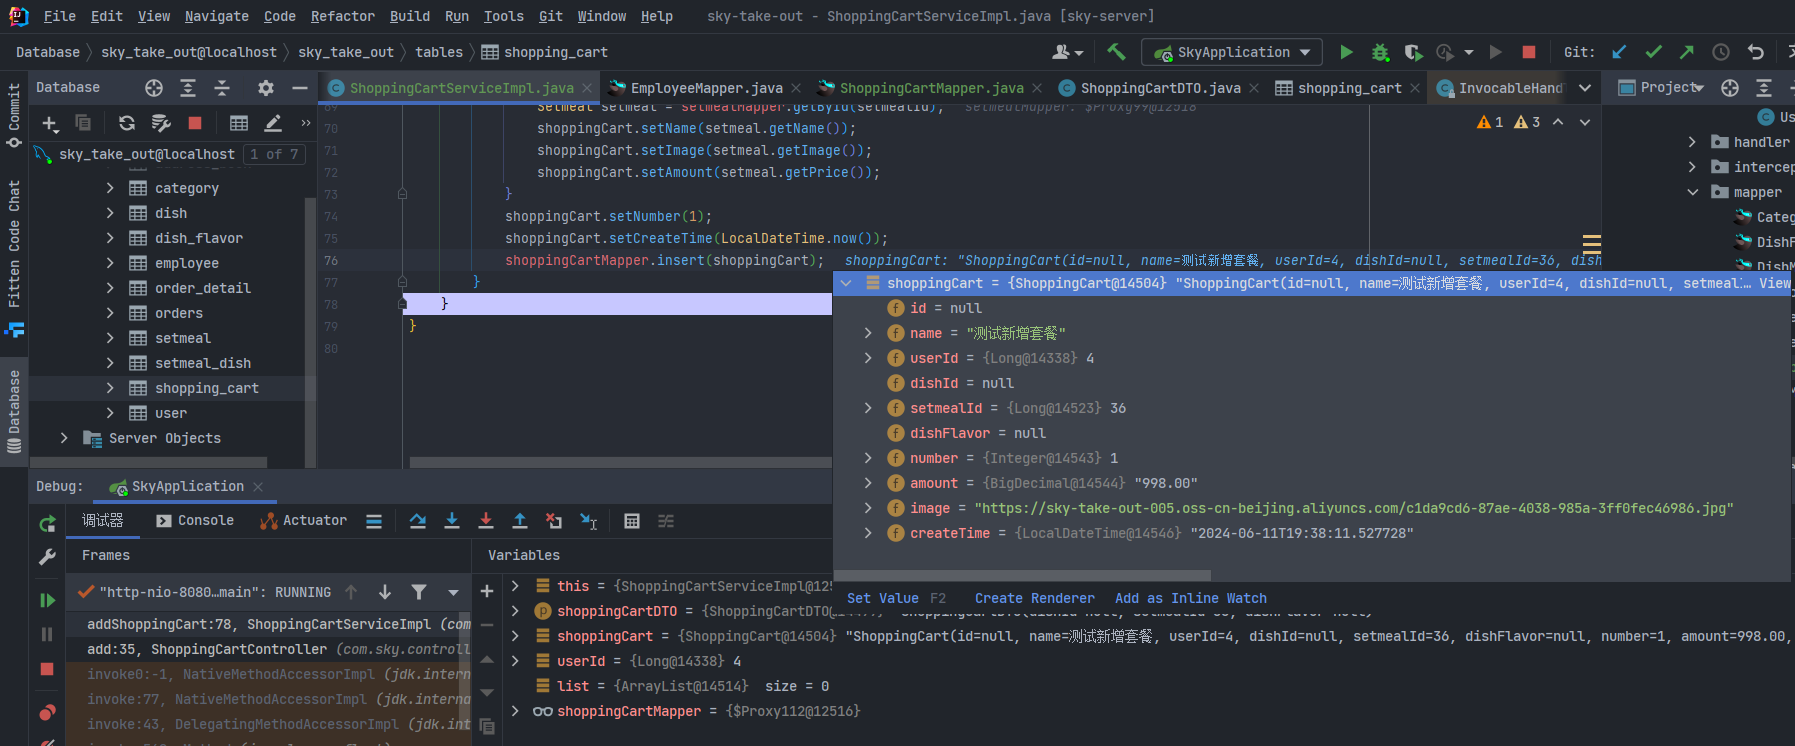Stop debugging with the red sidebar square

[x=47, y=669]
